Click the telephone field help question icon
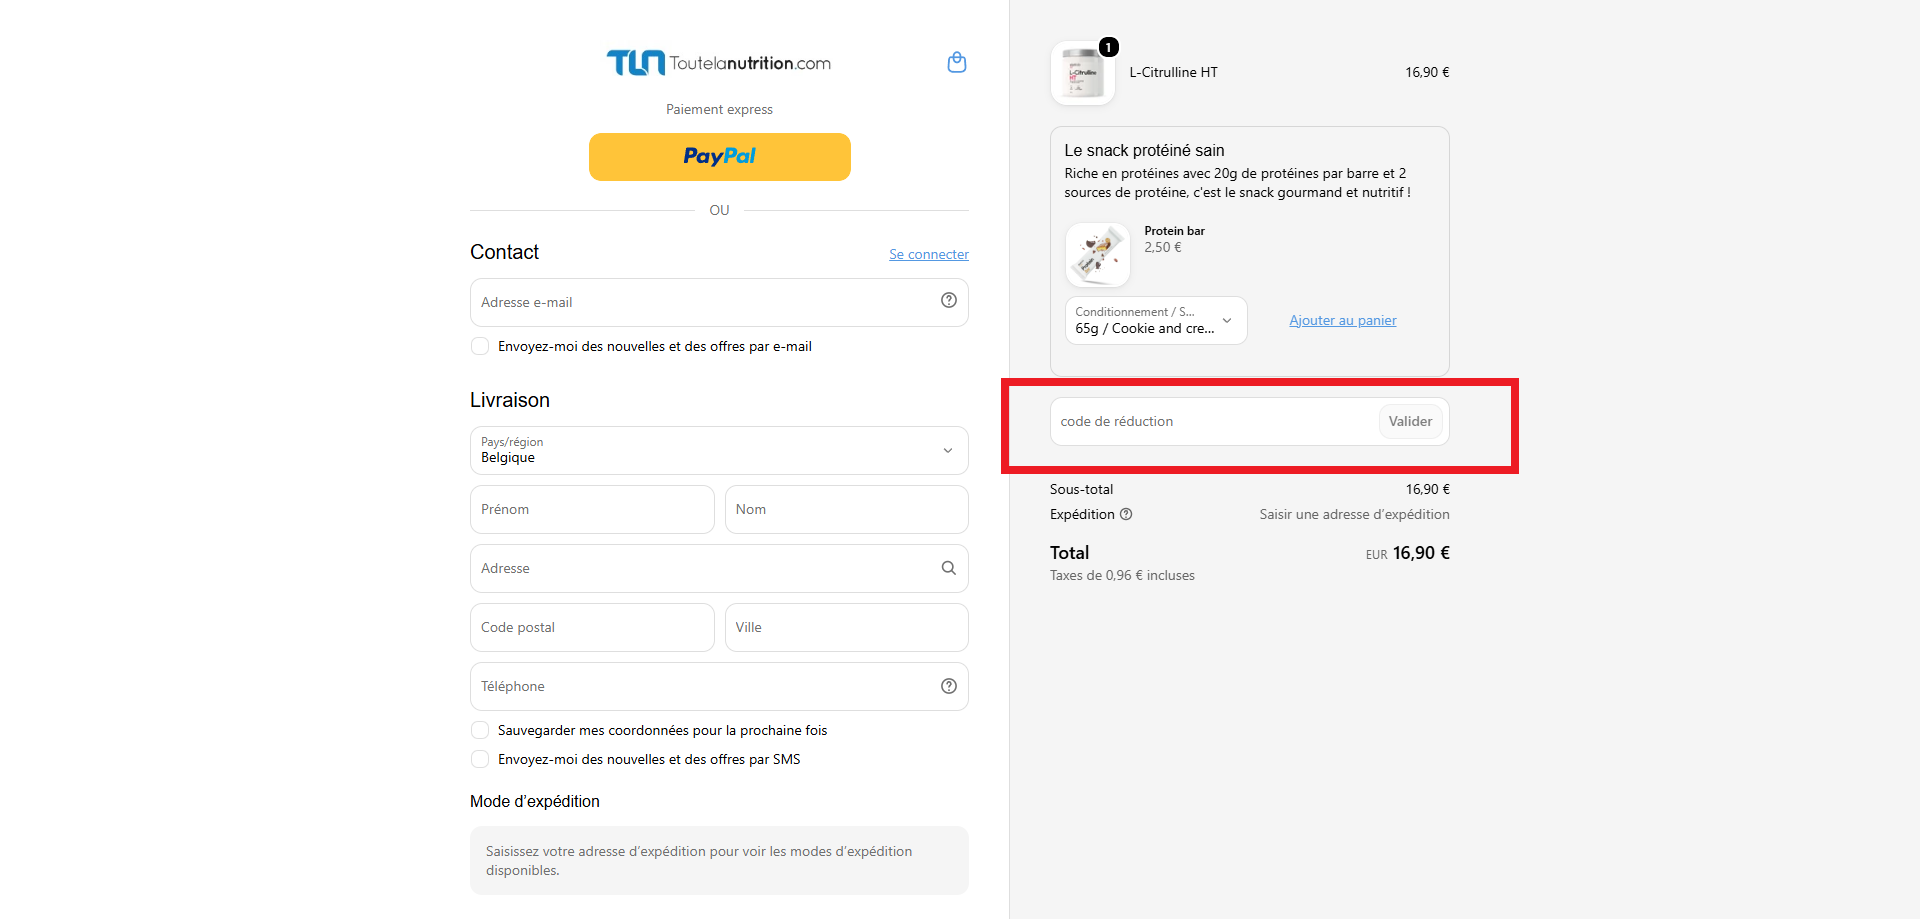1920x919 pixels. coord(948,686)
